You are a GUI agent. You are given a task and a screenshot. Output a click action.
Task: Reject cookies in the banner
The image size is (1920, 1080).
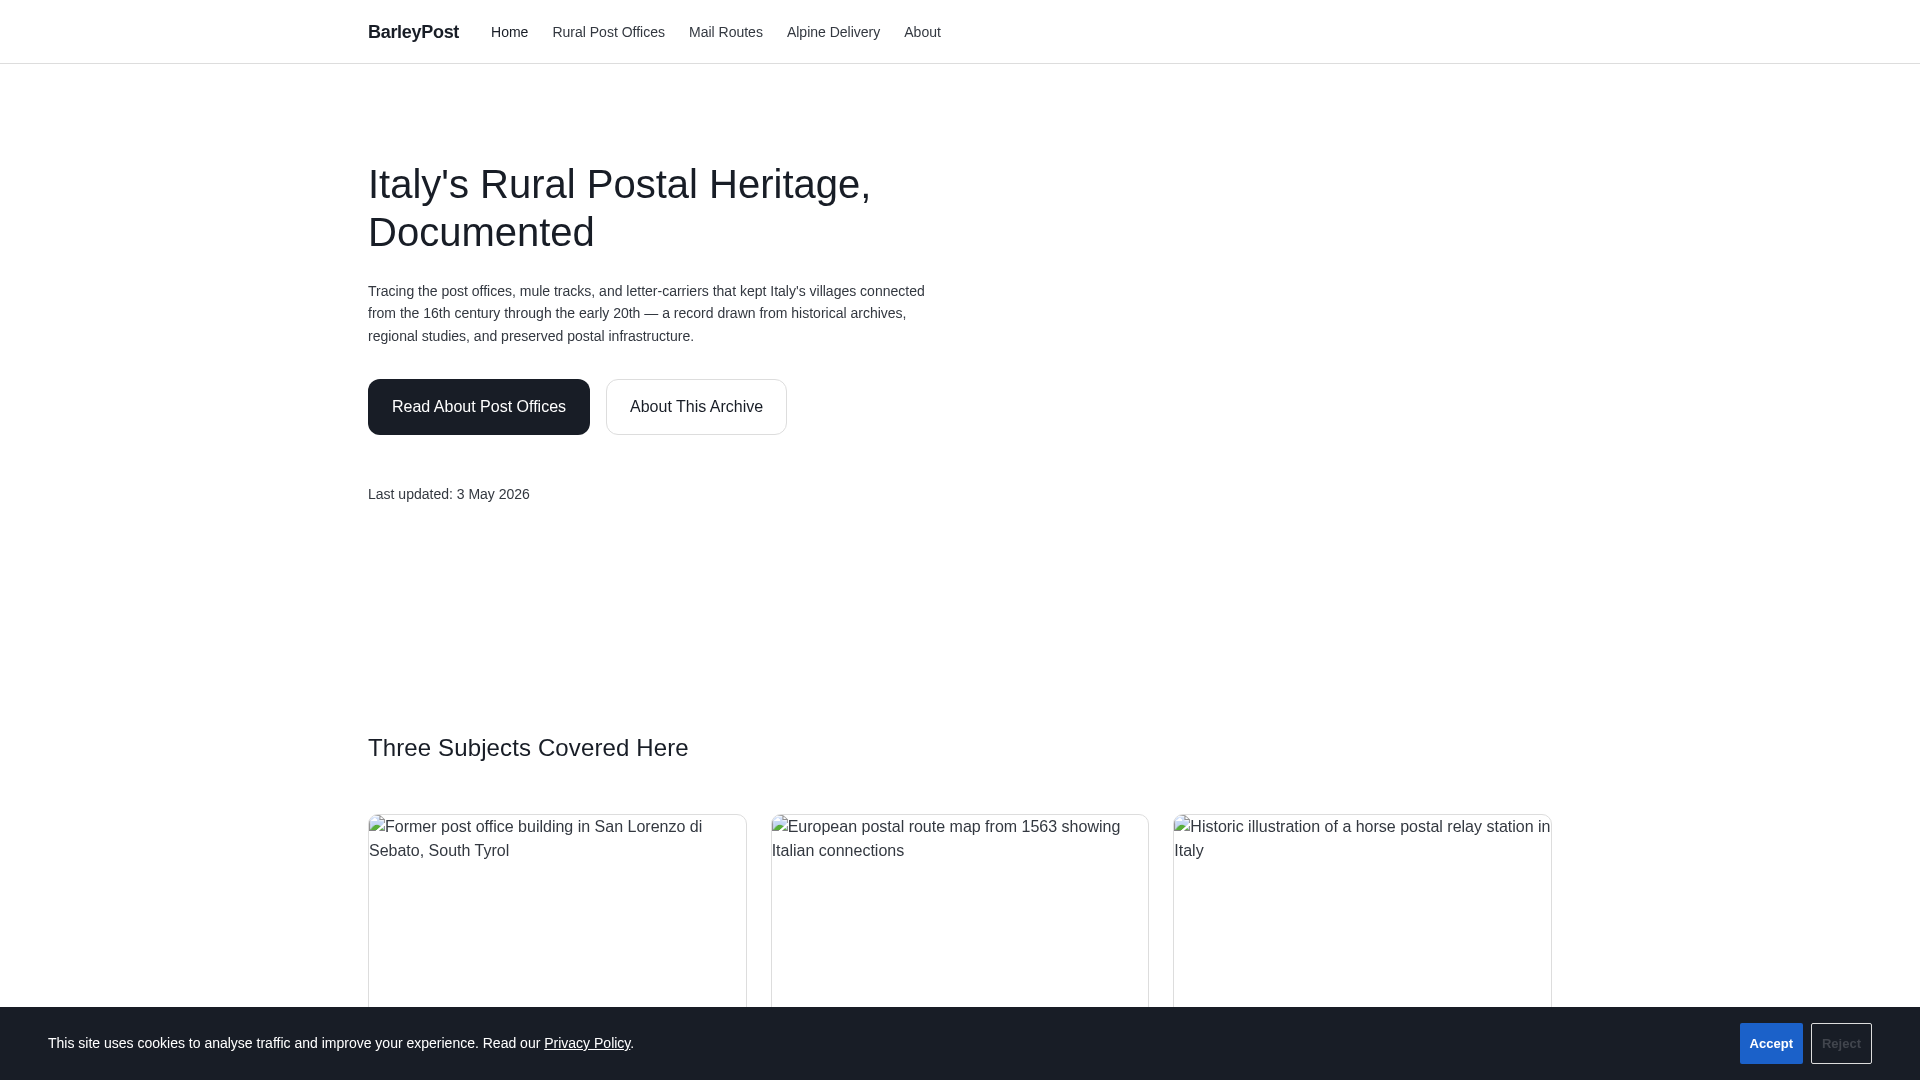pyautogui.click(x=1841, y=1043)
